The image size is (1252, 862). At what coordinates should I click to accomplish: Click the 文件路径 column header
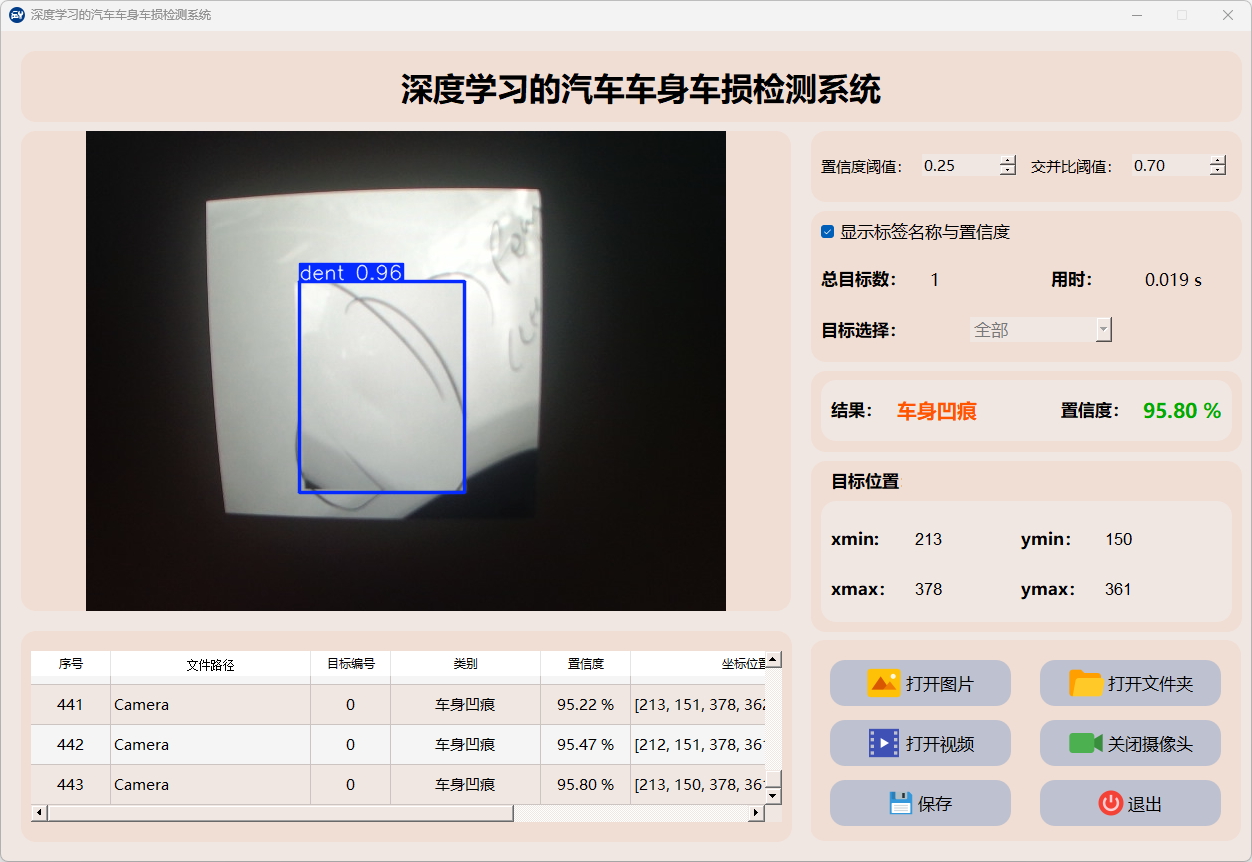tap(210, 664)
